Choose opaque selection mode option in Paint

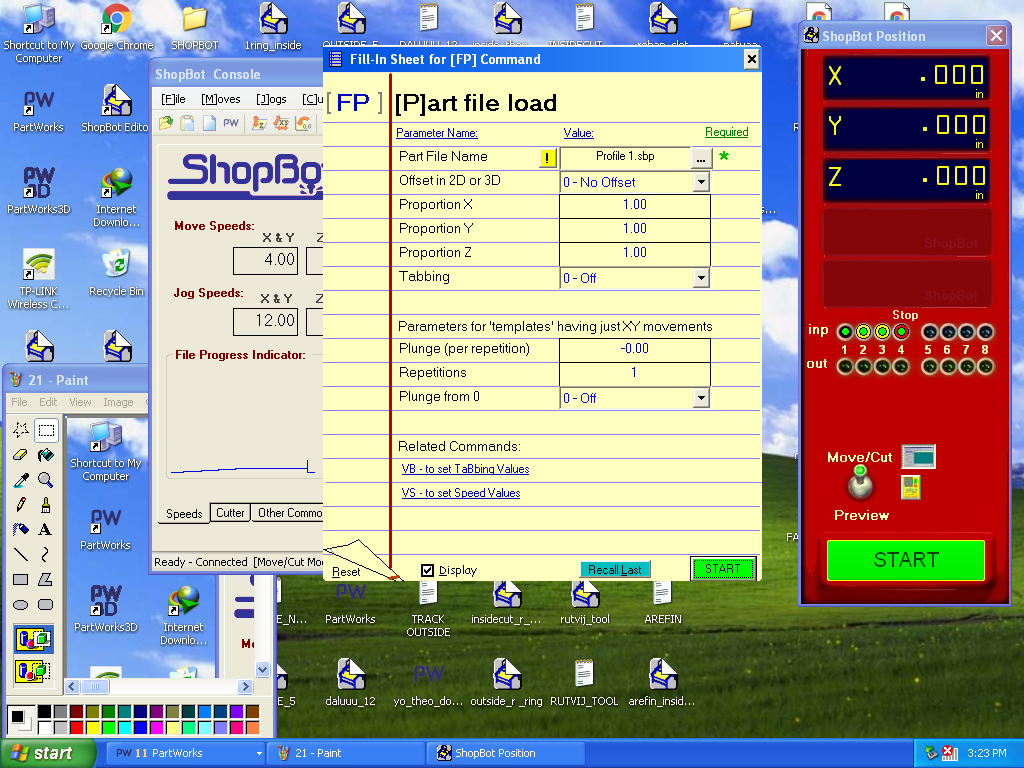(33, 639)
